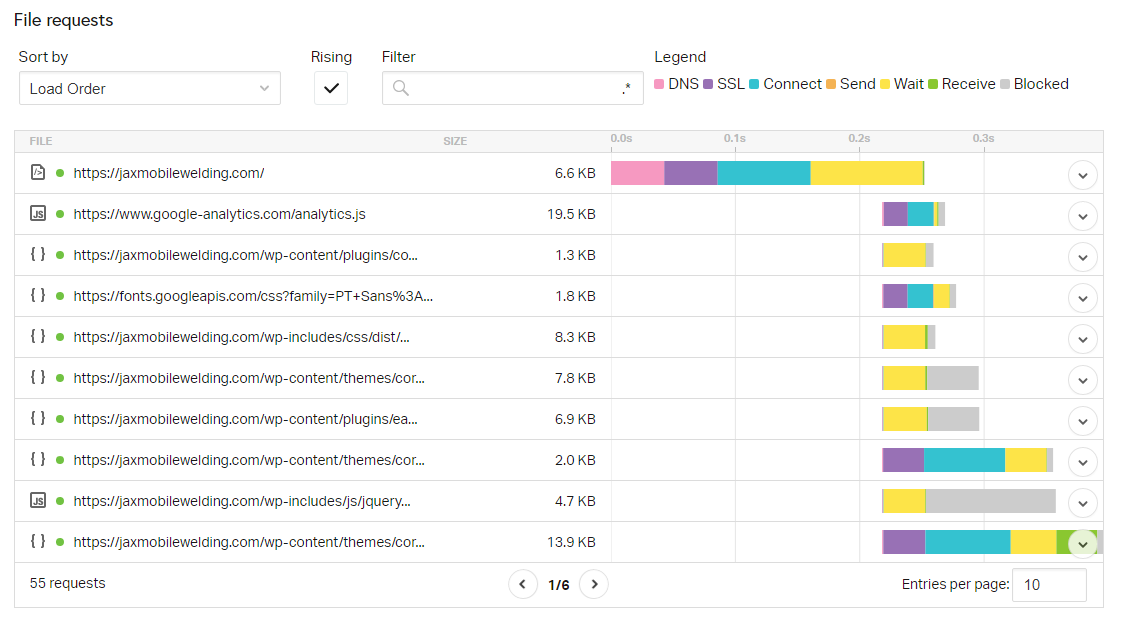Click the Filter search input field

(x=513, y=89)
